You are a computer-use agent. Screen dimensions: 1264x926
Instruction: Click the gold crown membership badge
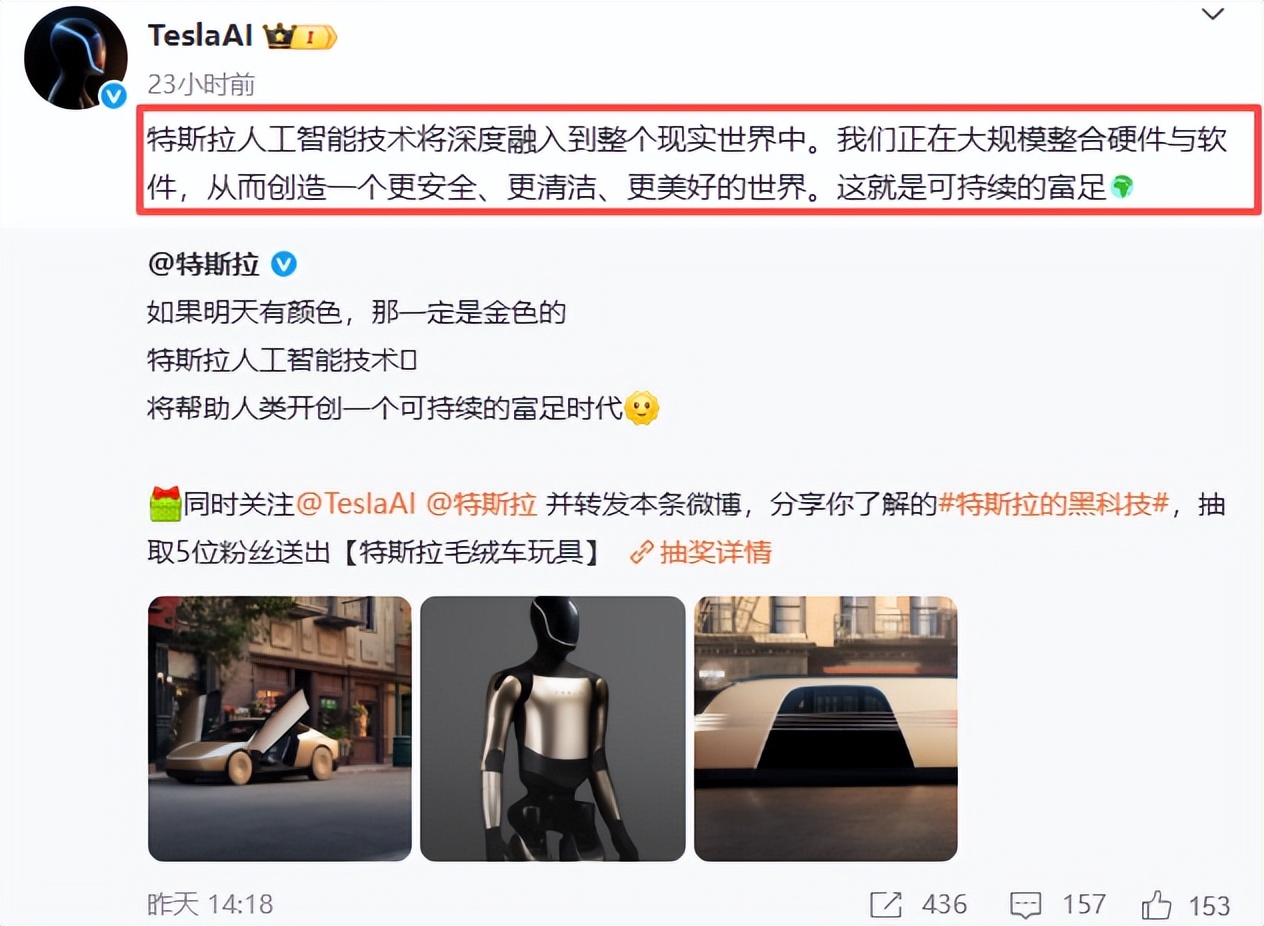[x=299, y=37]
